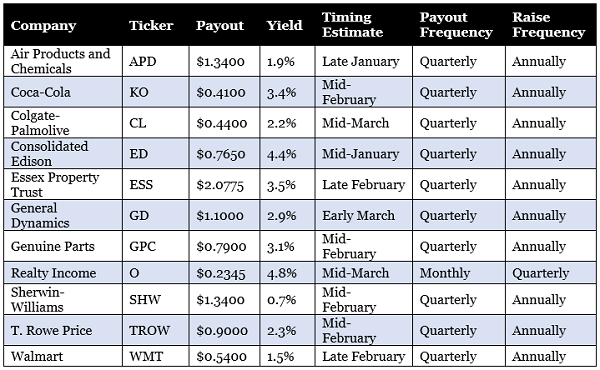Click the Company column header
This screenshot has height=370, width=600.
[43, 26]
